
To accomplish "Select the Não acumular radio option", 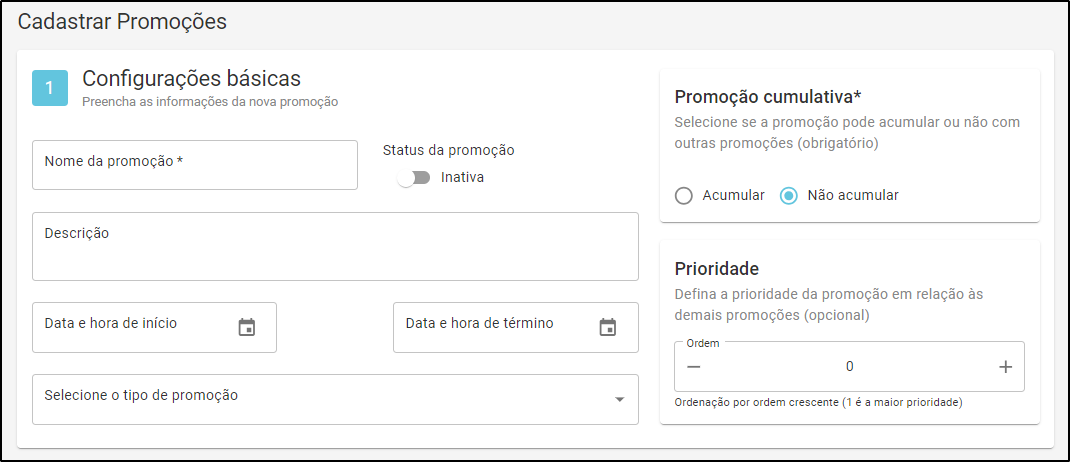I will coord(789,196).
